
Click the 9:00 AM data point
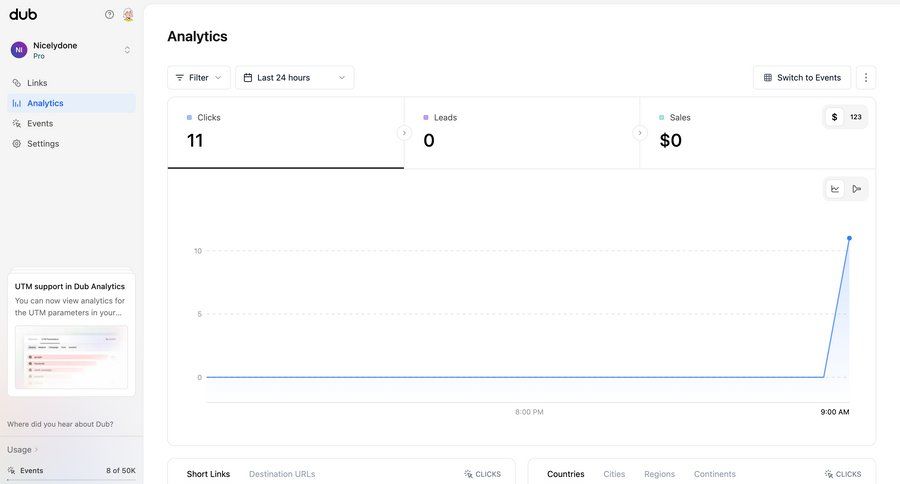coord(849,238)
